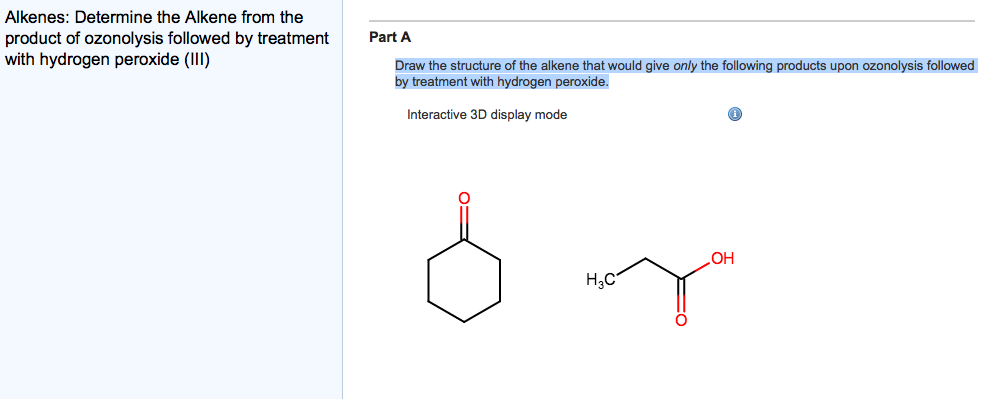
Task: Click the H3C label of the acid
Action: [600, 280]
